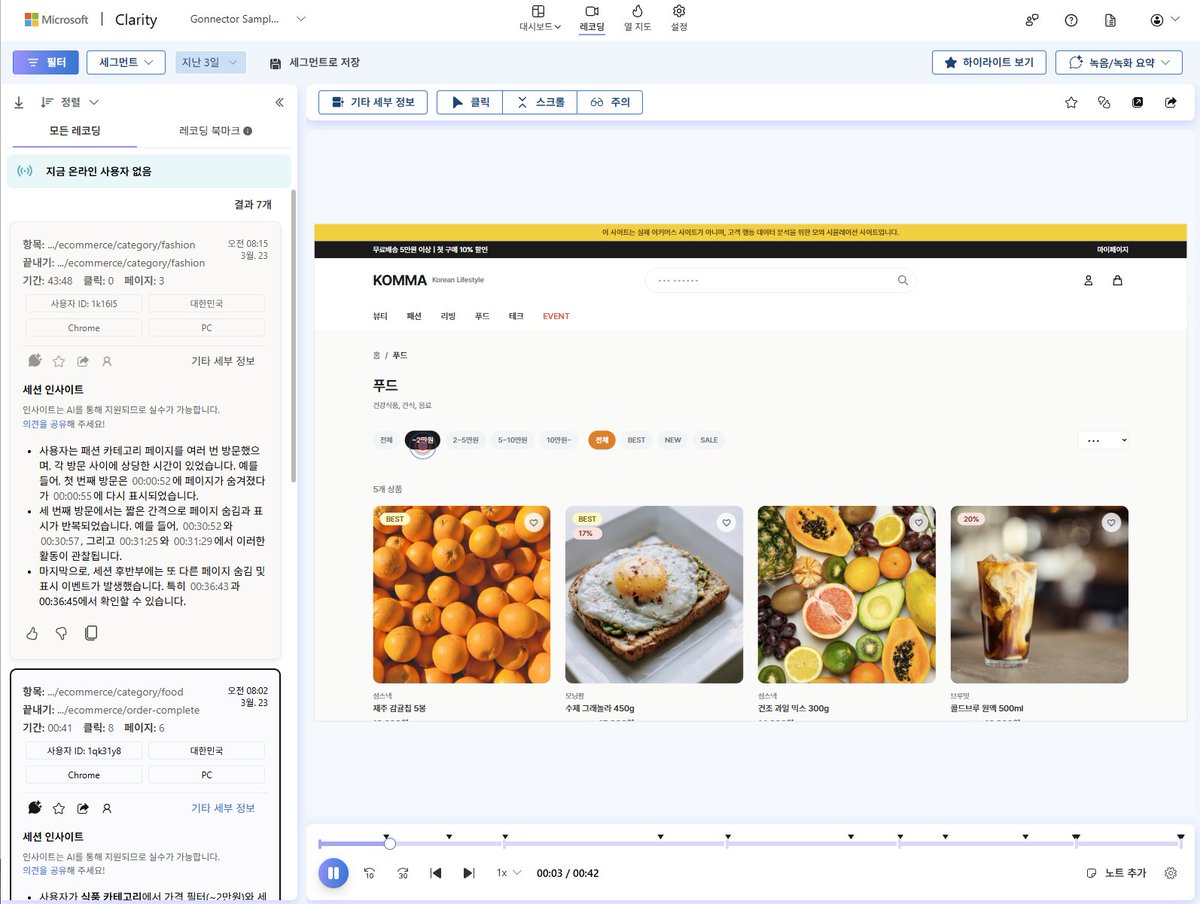Click the playback progress slider handle
This screenshot has width=1200, height=904.
tap(390, 844)
